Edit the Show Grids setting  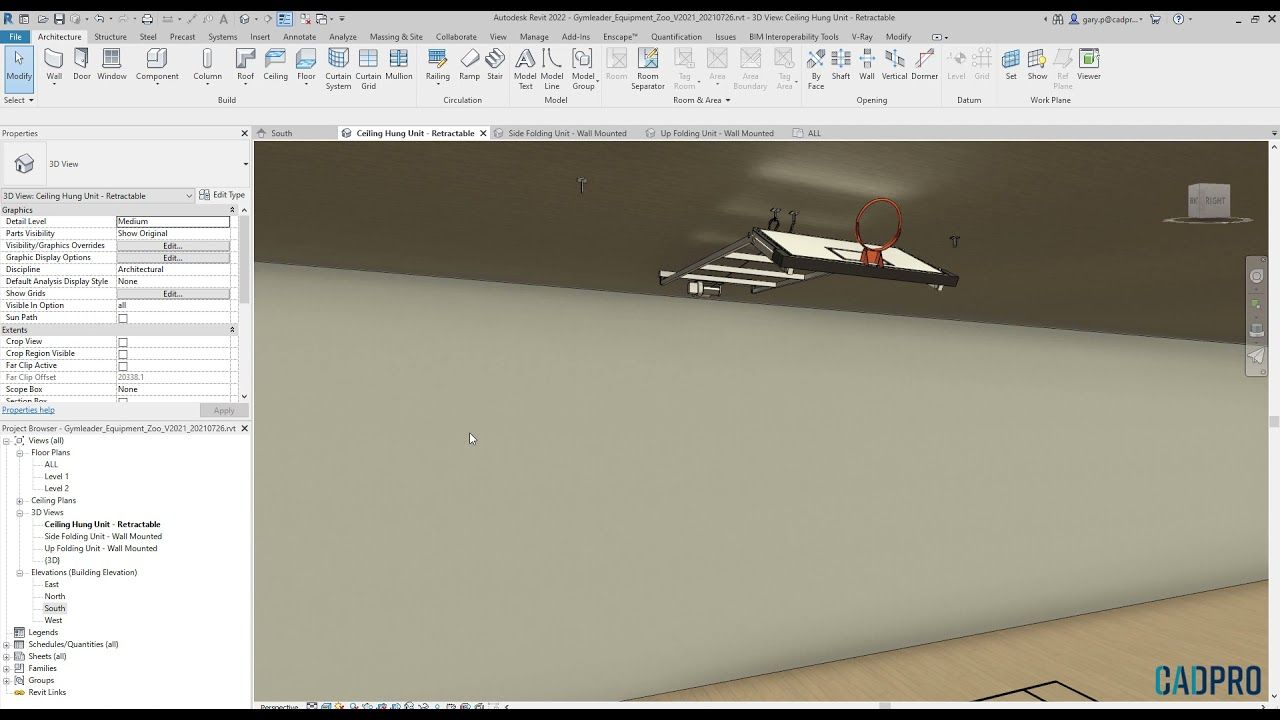click(173, 294)
